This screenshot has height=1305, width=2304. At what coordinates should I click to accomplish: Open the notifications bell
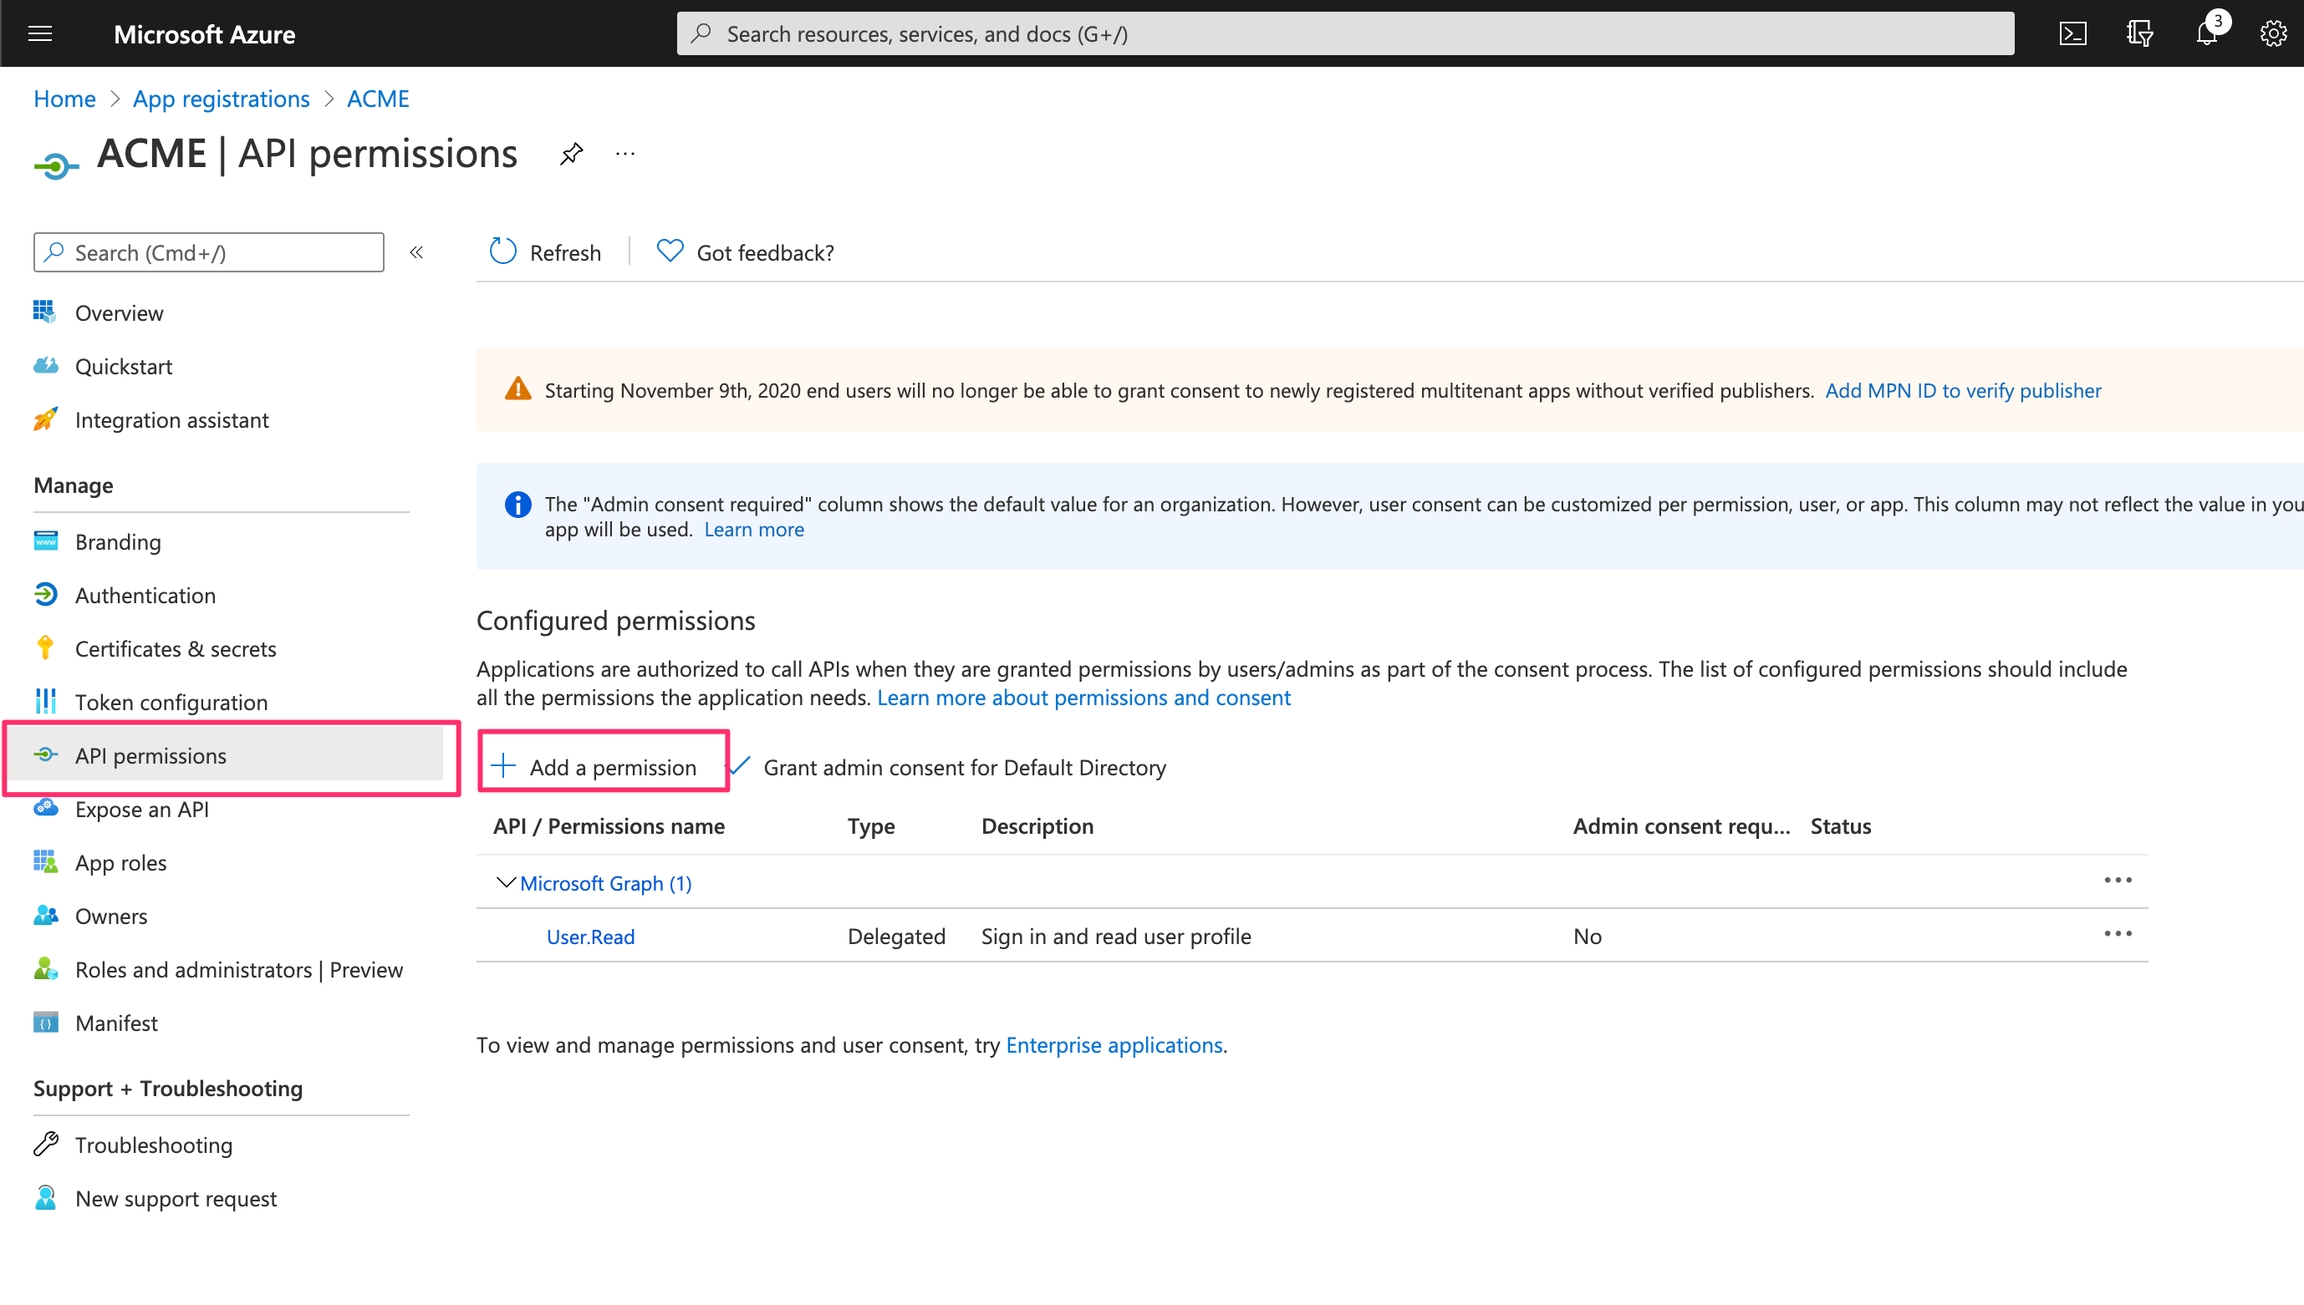[2206, 34]
